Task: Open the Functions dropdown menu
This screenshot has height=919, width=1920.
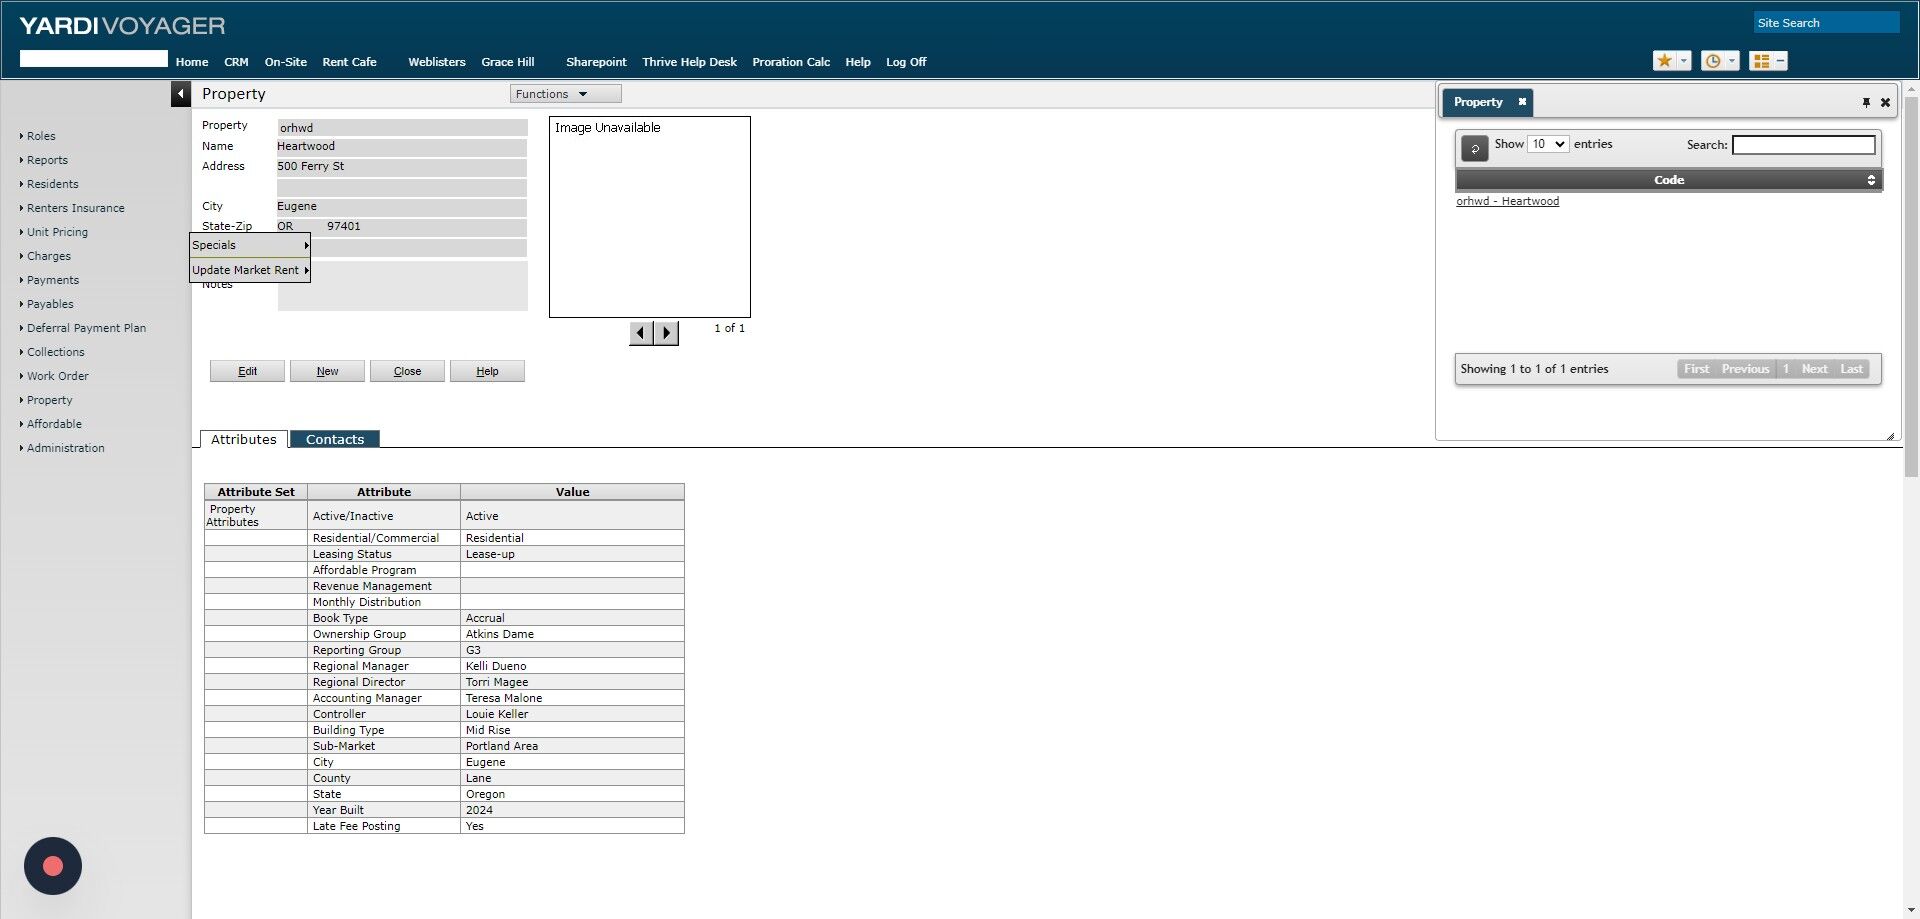Action: pyautogui.click(x=565, y=93)
